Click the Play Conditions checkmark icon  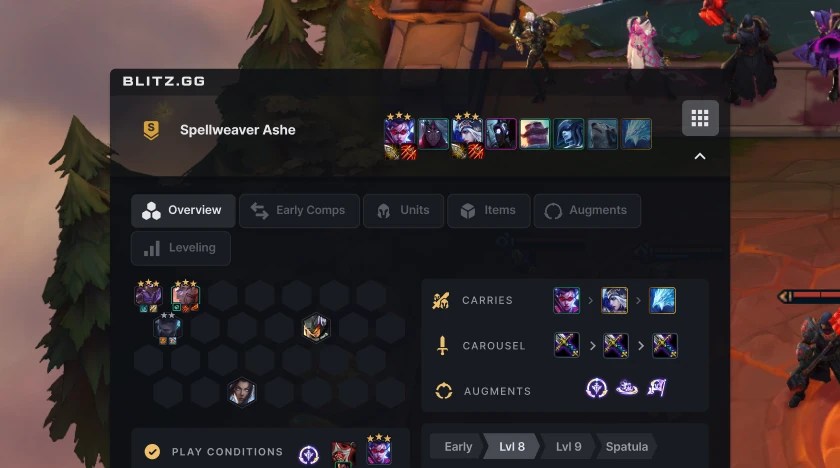[x=152, y=451]
